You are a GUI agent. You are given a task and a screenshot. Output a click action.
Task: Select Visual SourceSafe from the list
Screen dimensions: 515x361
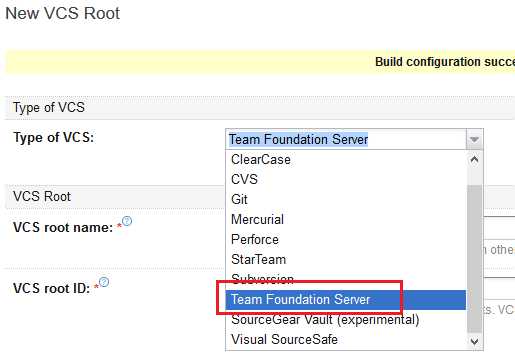[x=346, y=339]
